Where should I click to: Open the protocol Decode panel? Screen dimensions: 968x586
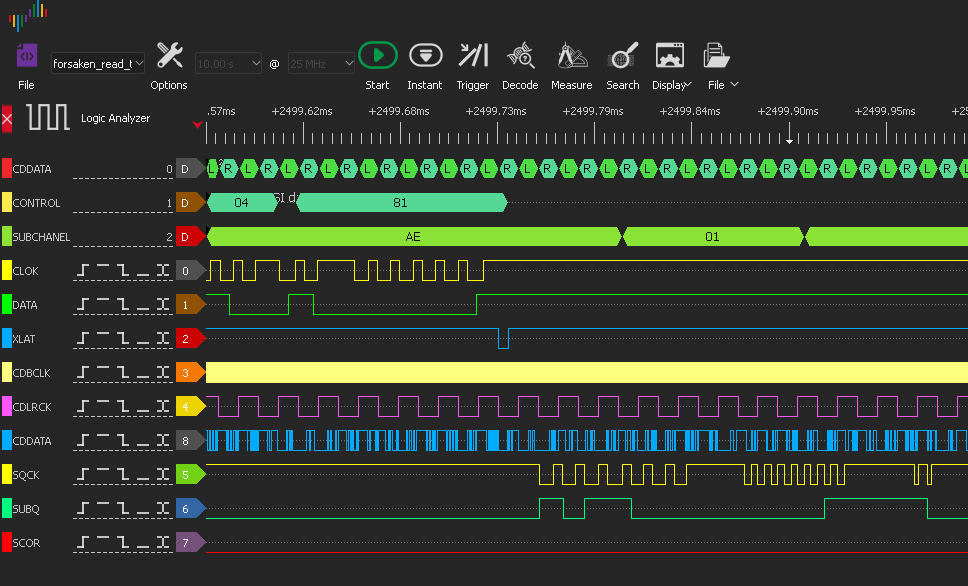520,56
